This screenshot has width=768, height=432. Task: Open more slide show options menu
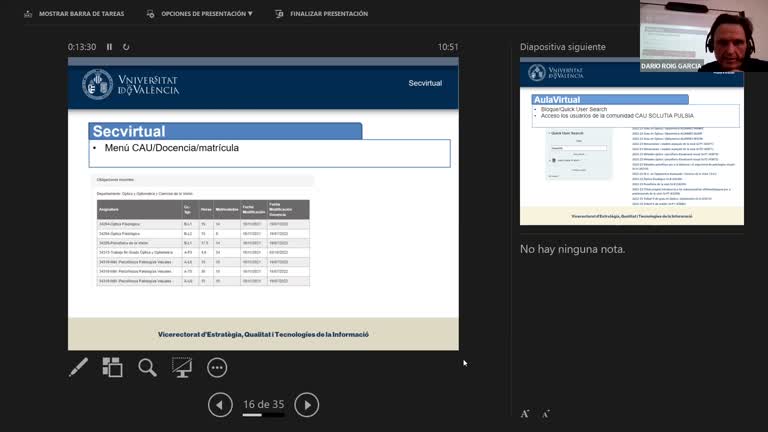217,368
